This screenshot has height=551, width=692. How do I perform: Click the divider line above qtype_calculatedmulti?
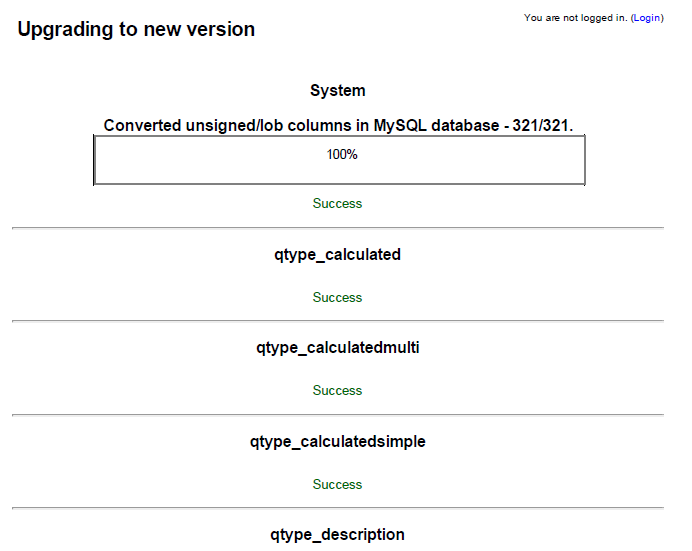(338, 321)
